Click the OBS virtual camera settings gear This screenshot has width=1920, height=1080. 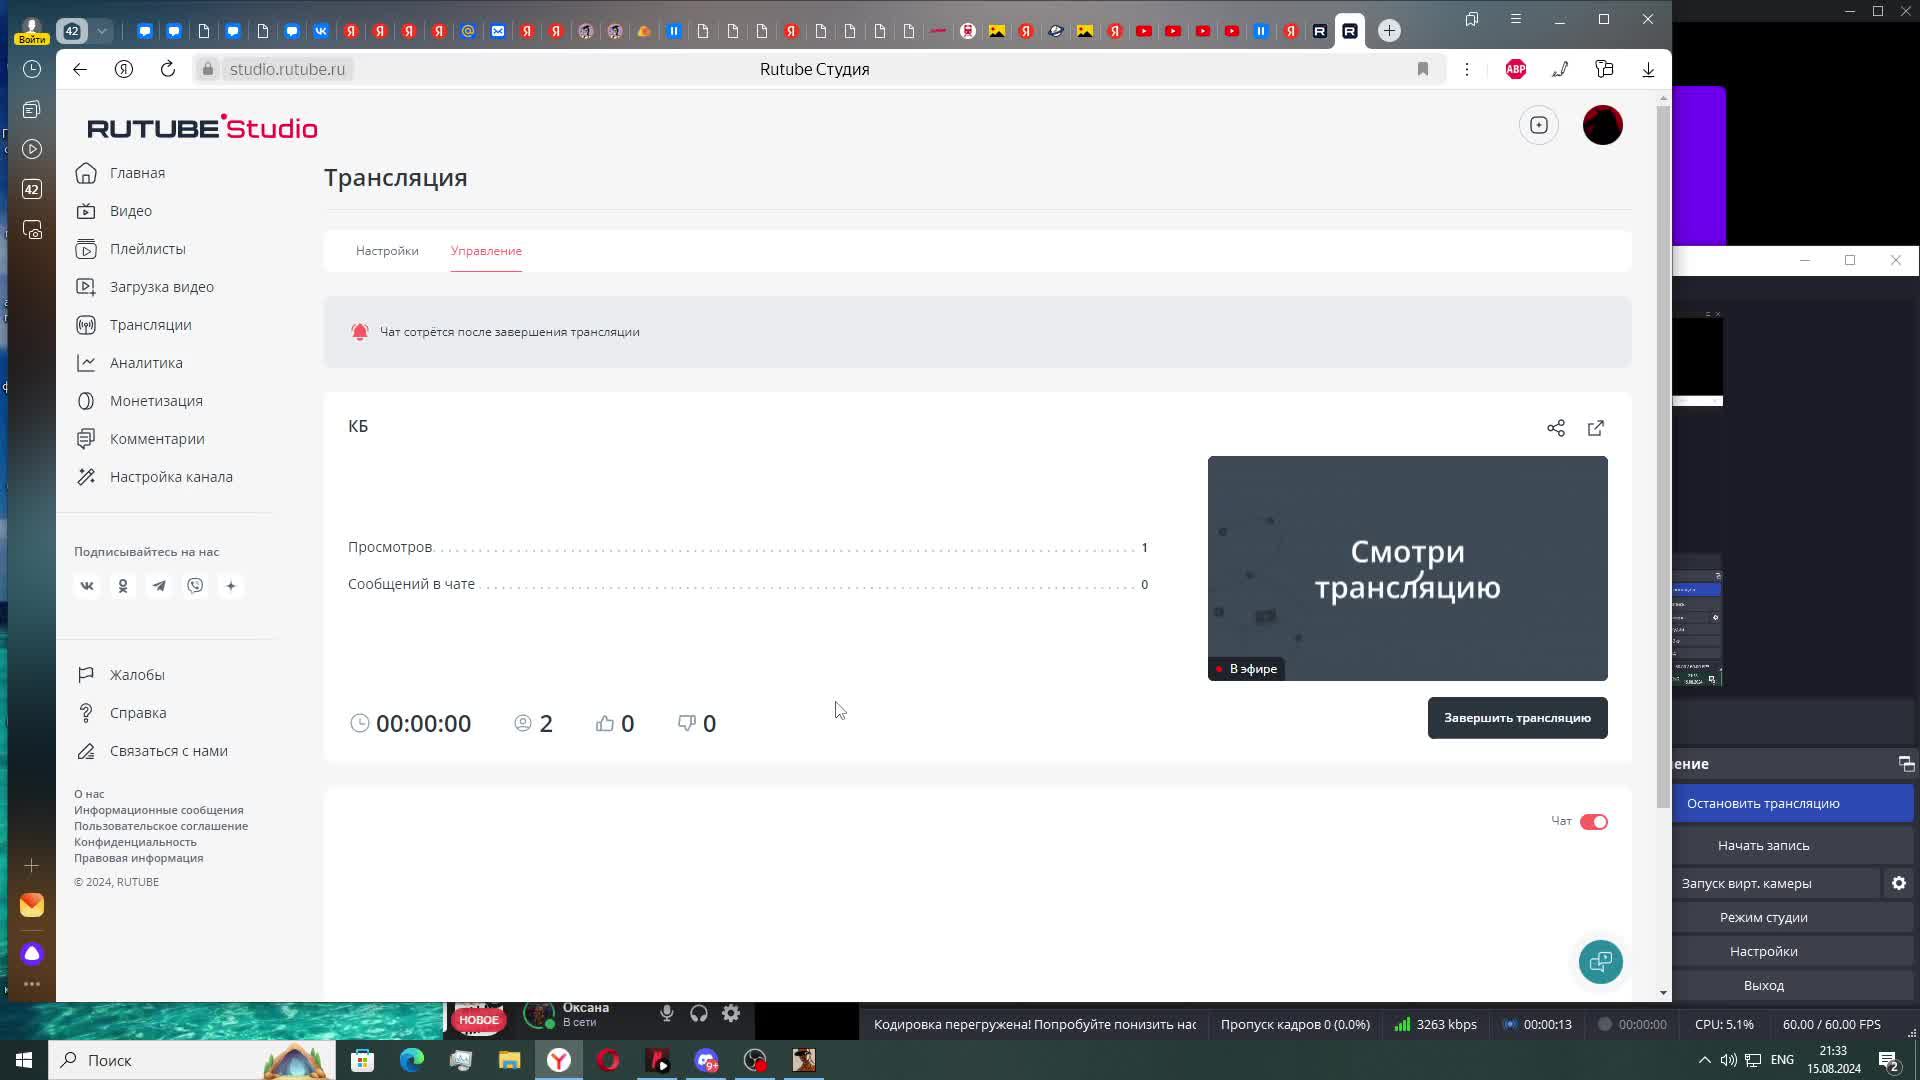point(1898,883)
